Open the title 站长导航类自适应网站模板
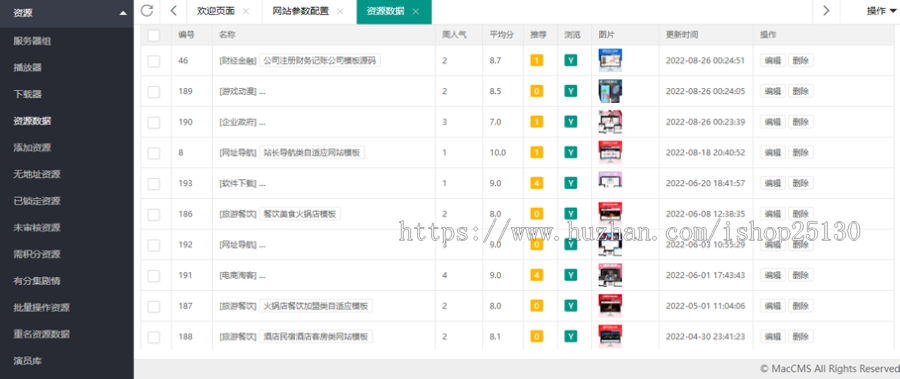The height and width of the screenshot is (379, 900). click(312, 152)
